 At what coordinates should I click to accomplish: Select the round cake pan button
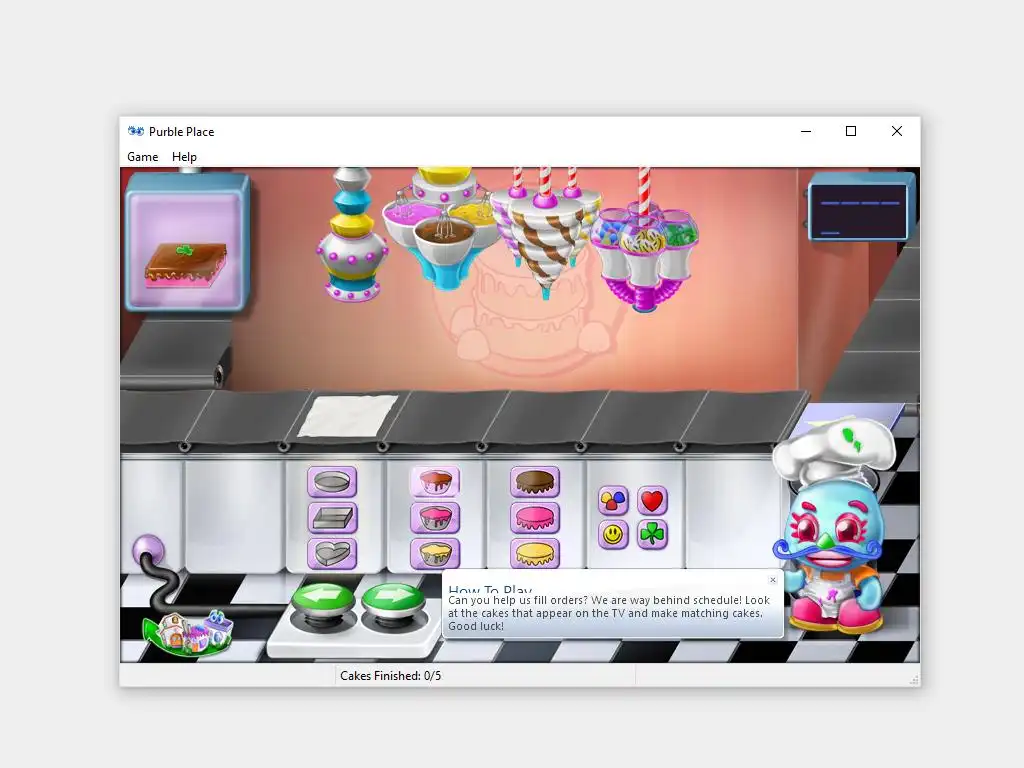(x=332, y=482)
